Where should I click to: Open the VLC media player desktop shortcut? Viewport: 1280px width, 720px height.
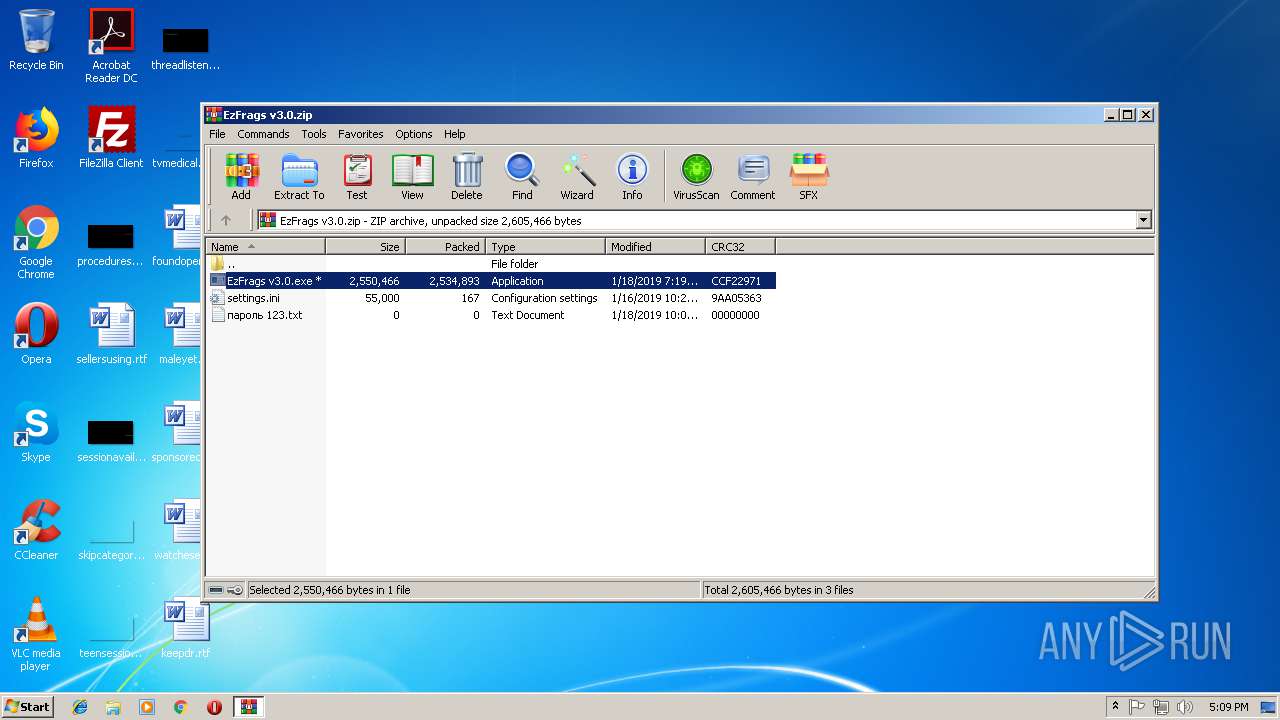36,634
